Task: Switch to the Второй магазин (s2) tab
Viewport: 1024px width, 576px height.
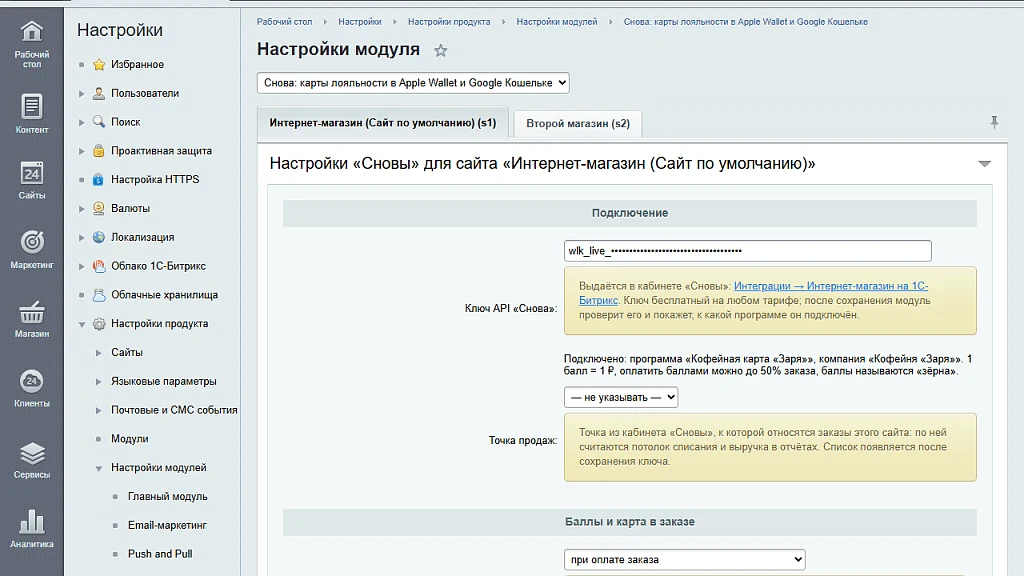Action: click(578, 123)
